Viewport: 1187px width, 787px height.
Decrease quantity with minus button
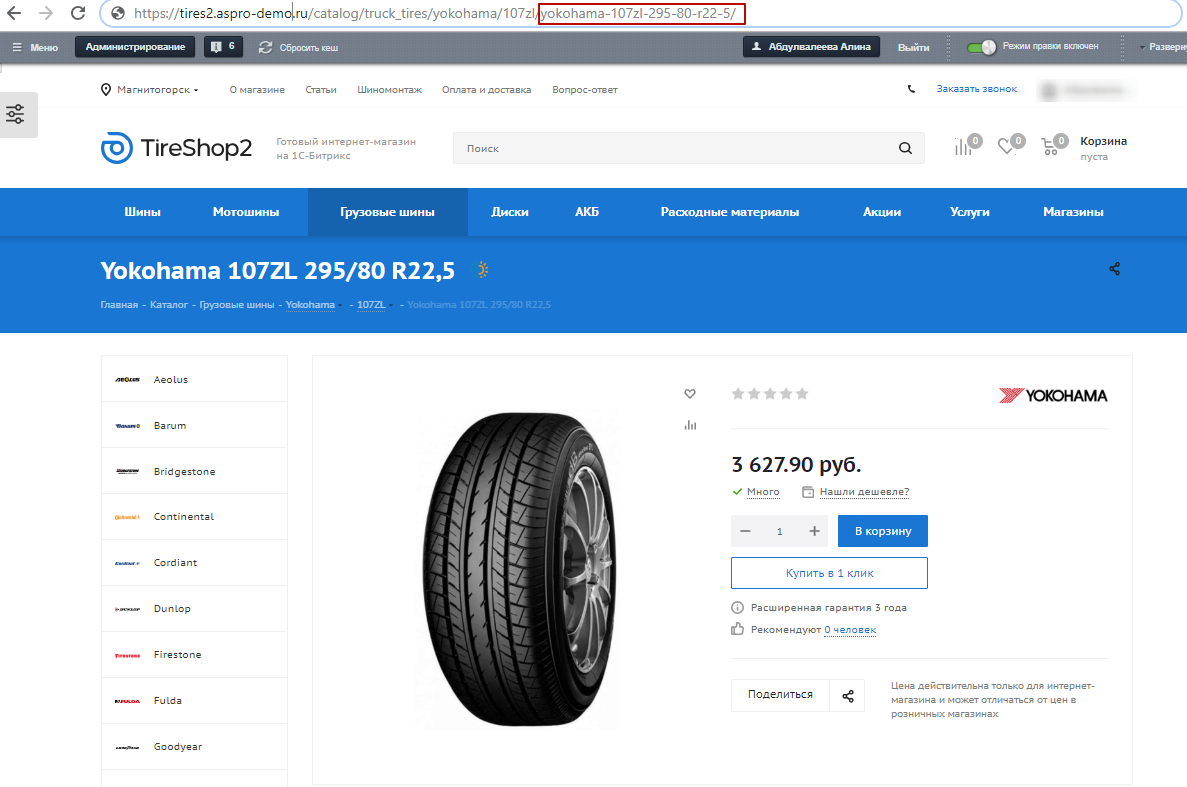pyautogui.click(x=745, y=531)
